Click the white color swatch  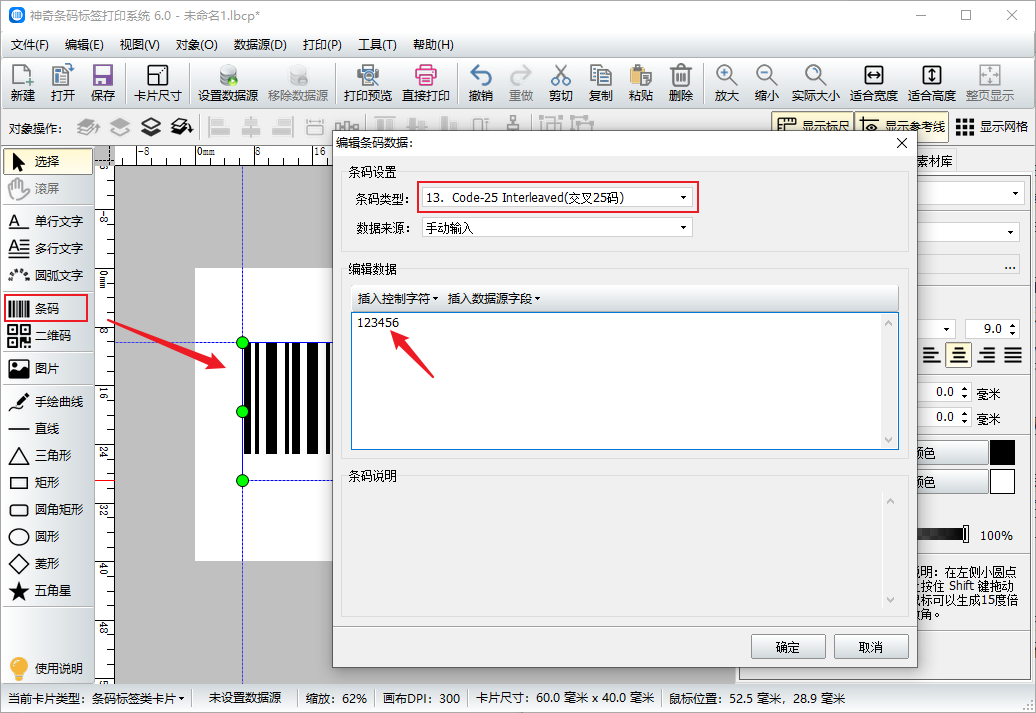pyautogui.click(x=1002, y=482)
